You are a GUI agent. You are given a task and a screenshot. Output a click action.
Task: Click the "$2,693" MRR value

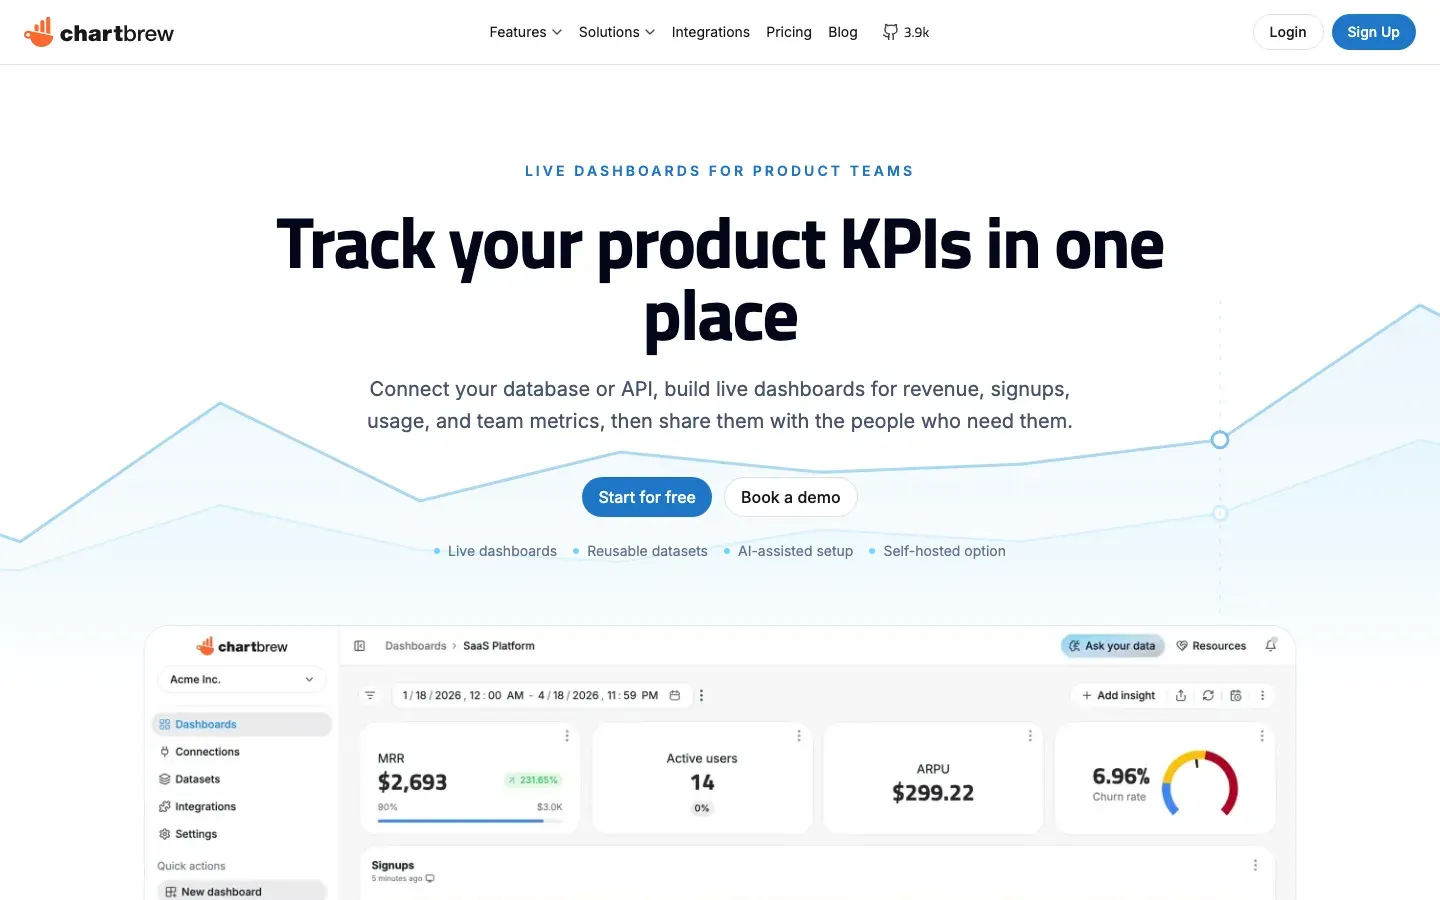tap(412, 782)
